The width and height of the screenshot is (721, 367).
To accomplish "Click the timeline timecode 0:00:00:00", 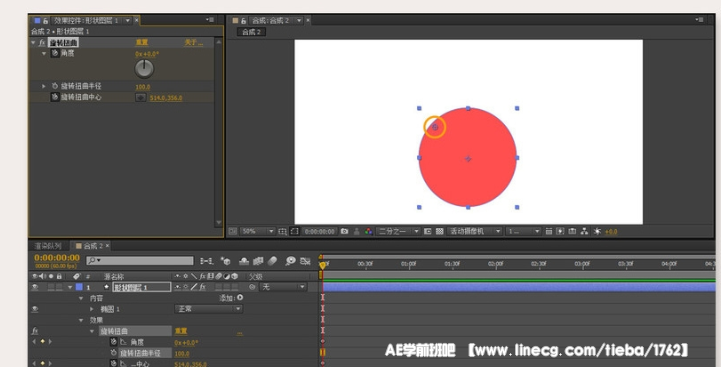I will (x=57, y=258).
